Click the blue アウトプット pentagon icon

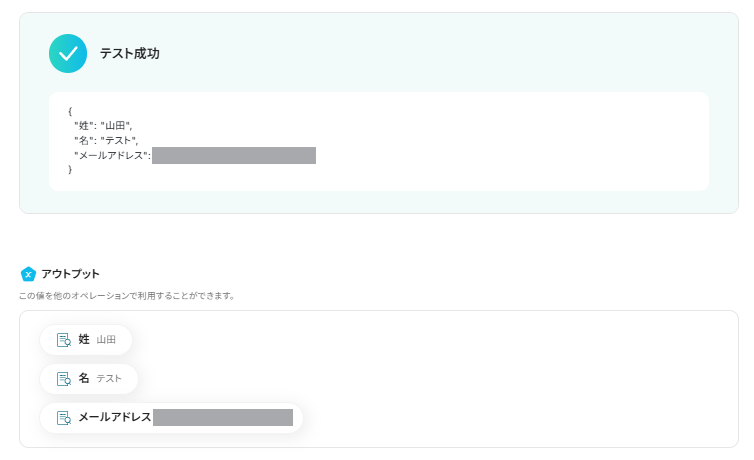[x=28, y=274]
